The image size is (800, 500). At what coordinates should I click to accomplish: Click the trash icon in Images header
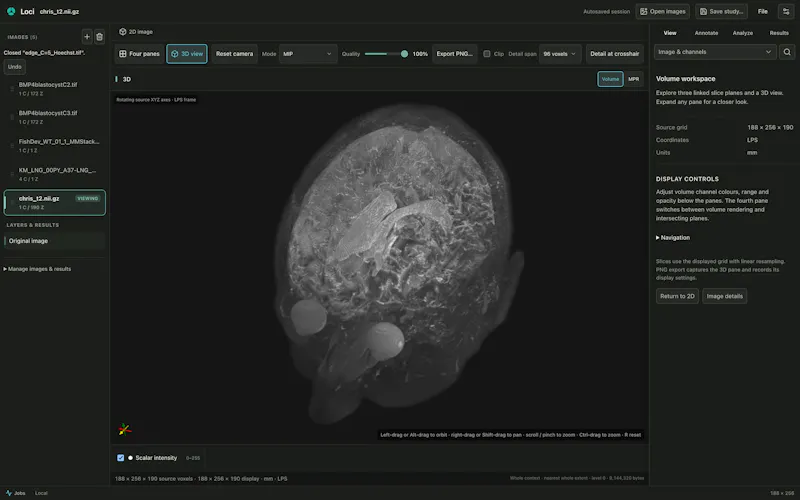tap(99, 37)
